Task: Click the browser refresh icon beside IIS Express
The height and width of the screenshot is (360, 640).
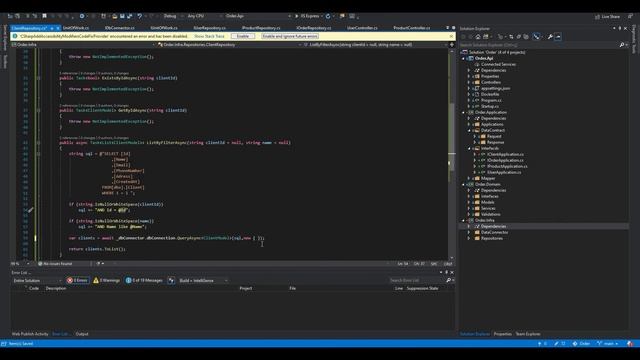Action: (x=328, y=16)
